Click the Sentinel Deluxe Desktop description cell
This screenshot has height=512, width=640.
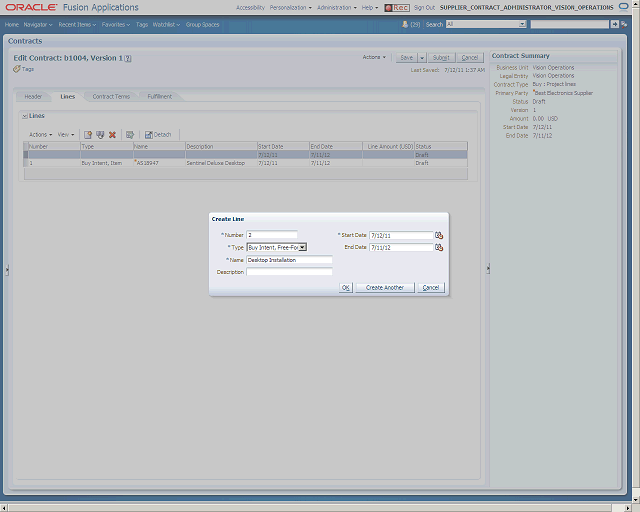pyautogui.click(x=221, y=163)
